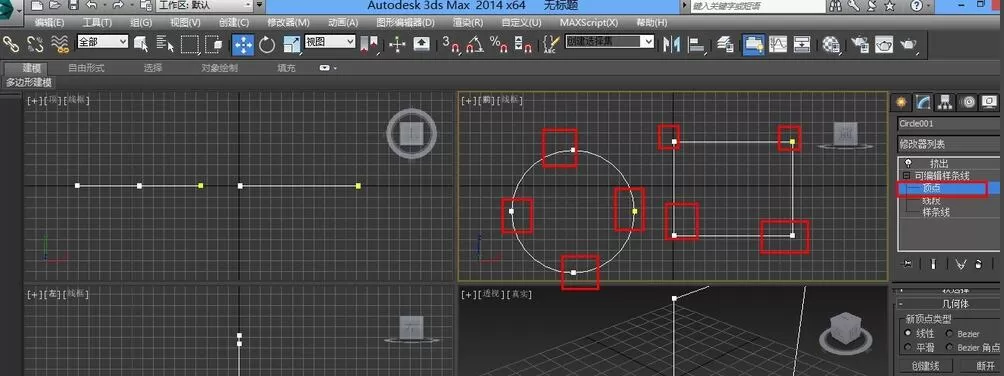Collapse the 几何体 rollout header
Image resolution: width=1004 pixels, height=376 pixels.
948,305
